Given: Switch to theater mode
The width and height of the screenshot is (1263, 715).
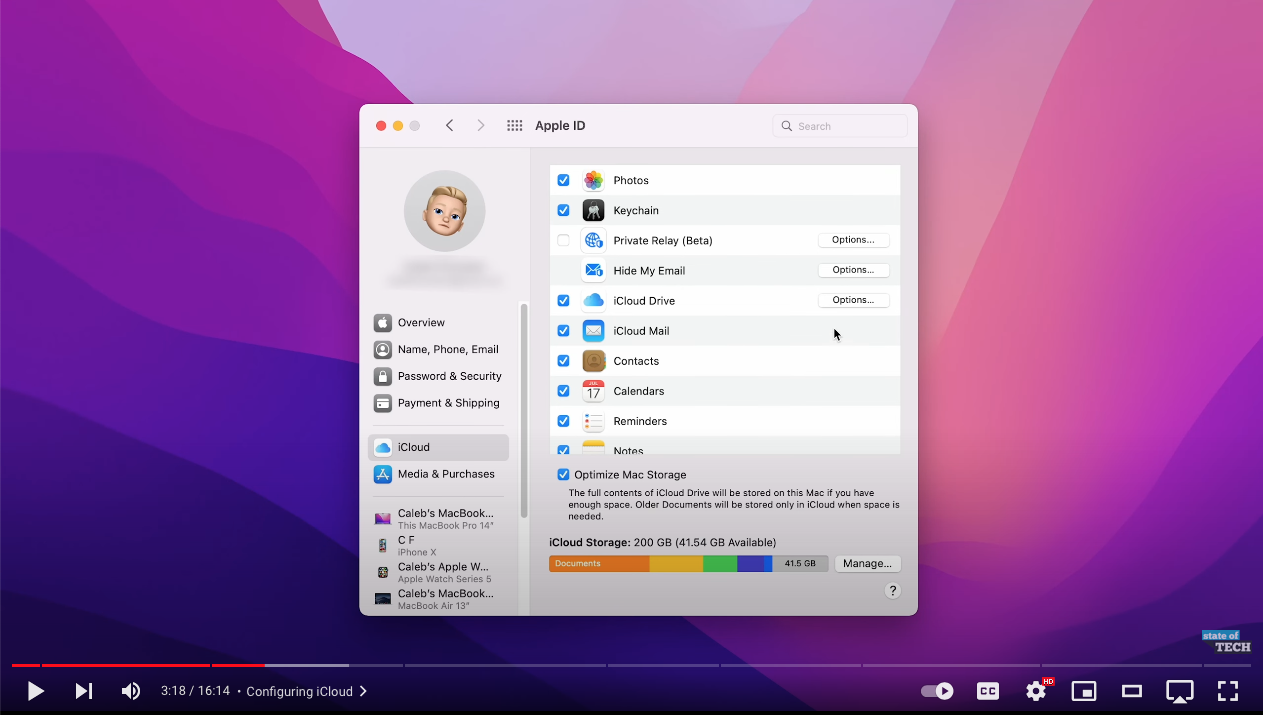Looking at the screenshot, I should pyautogui.click(x=1132, y=691).
